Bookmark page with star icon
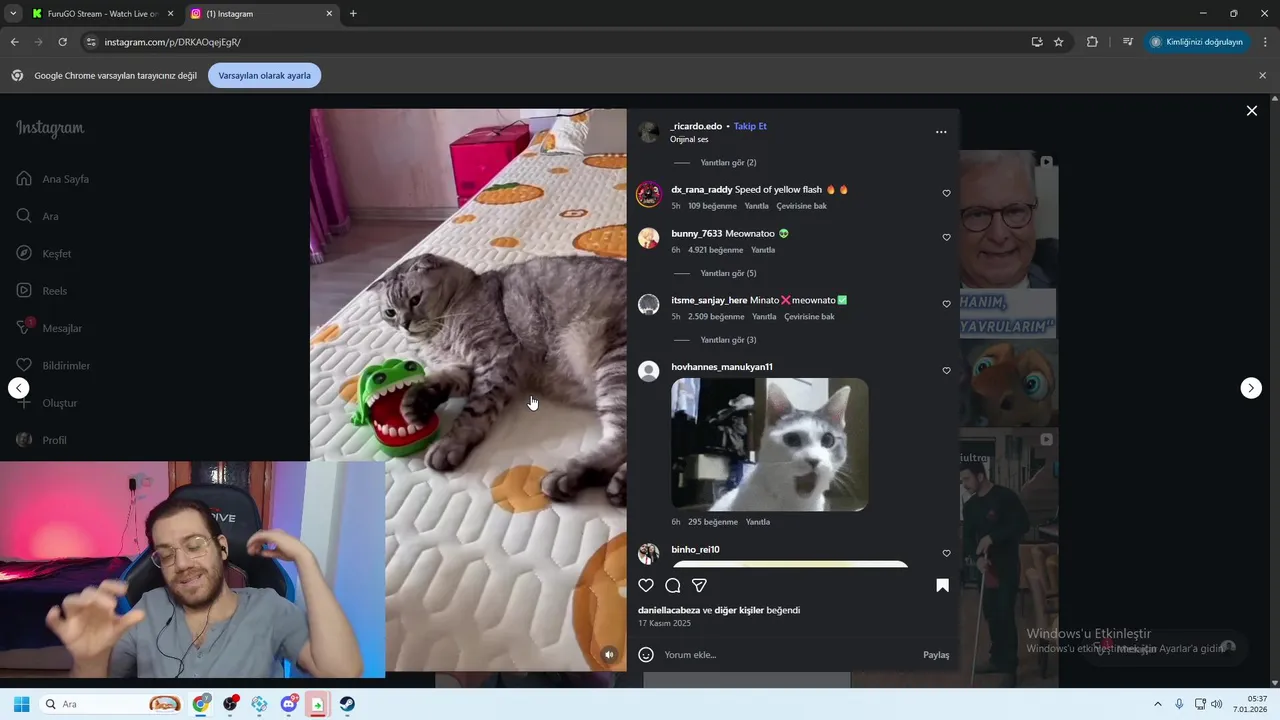Image resolution: width=1280 pixels, height=720 pixels. tap(1058, 42)
